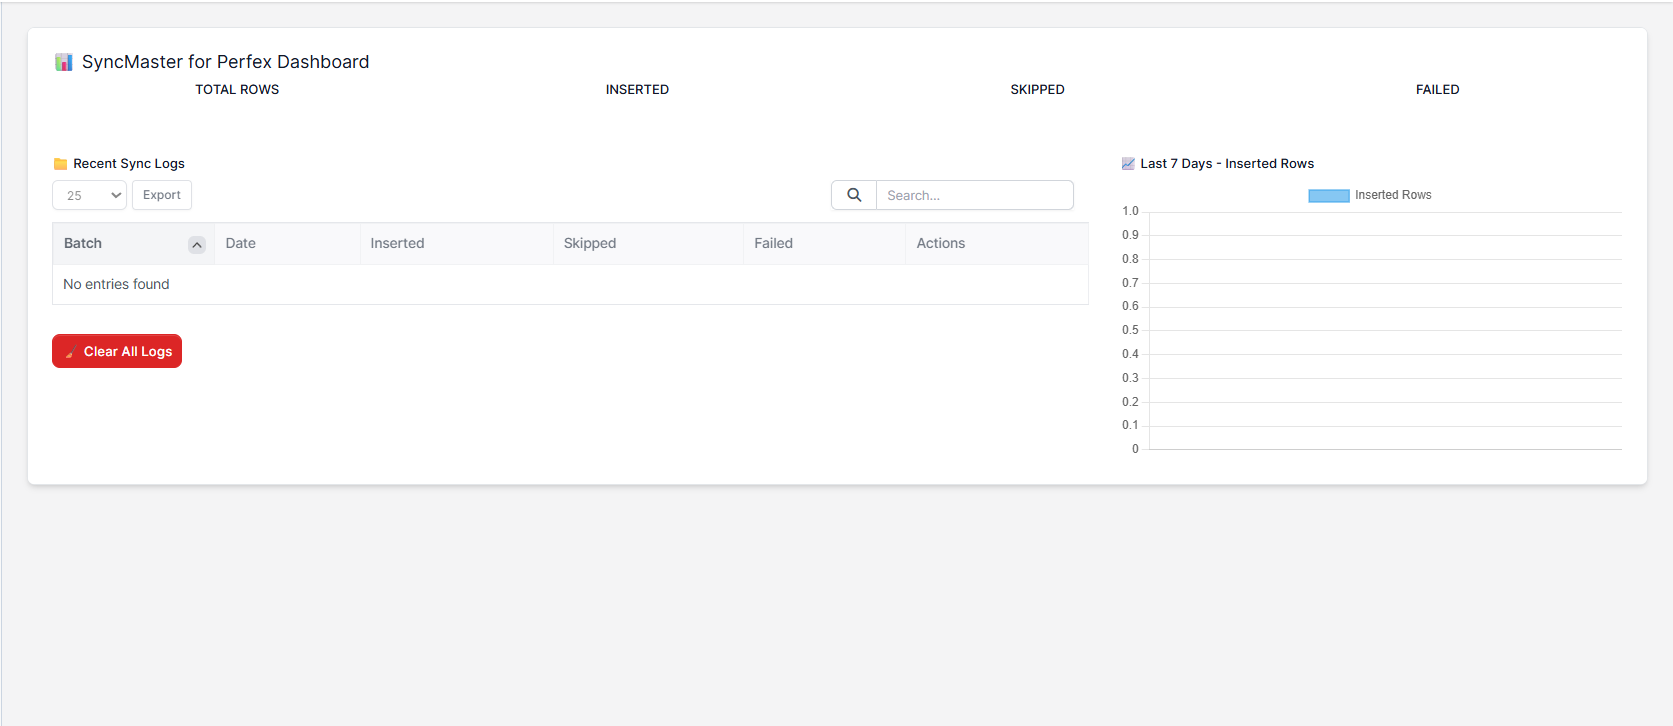This screenshot has height=726, width=1673.
Task: Click the Clear All Logs button text
Action: (128, 352)
